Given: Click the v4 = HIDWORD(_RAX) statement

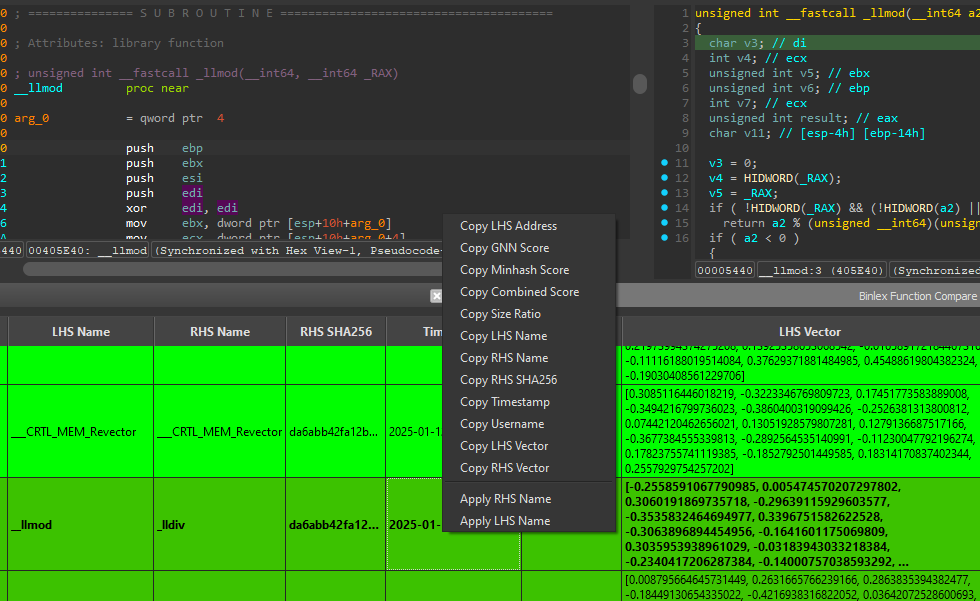Looking at the screenshot, I should tap(775, 178).
